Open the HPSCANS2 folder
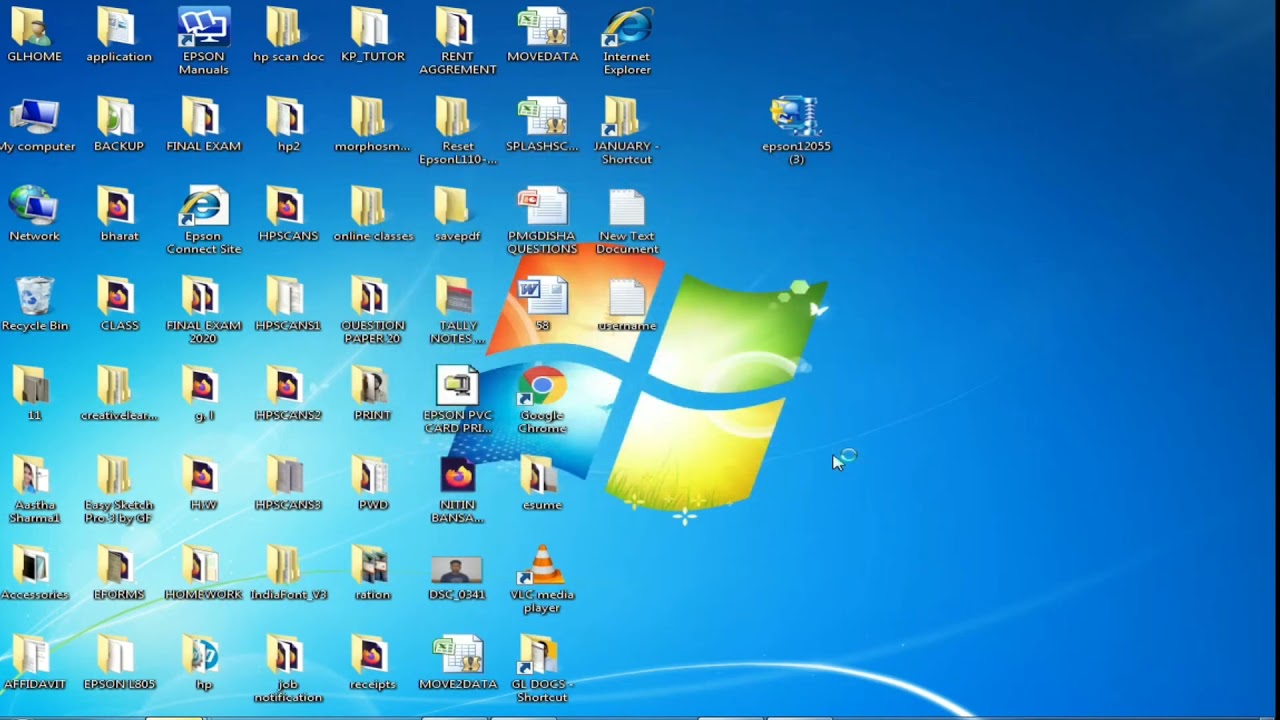 click(288, 393)
